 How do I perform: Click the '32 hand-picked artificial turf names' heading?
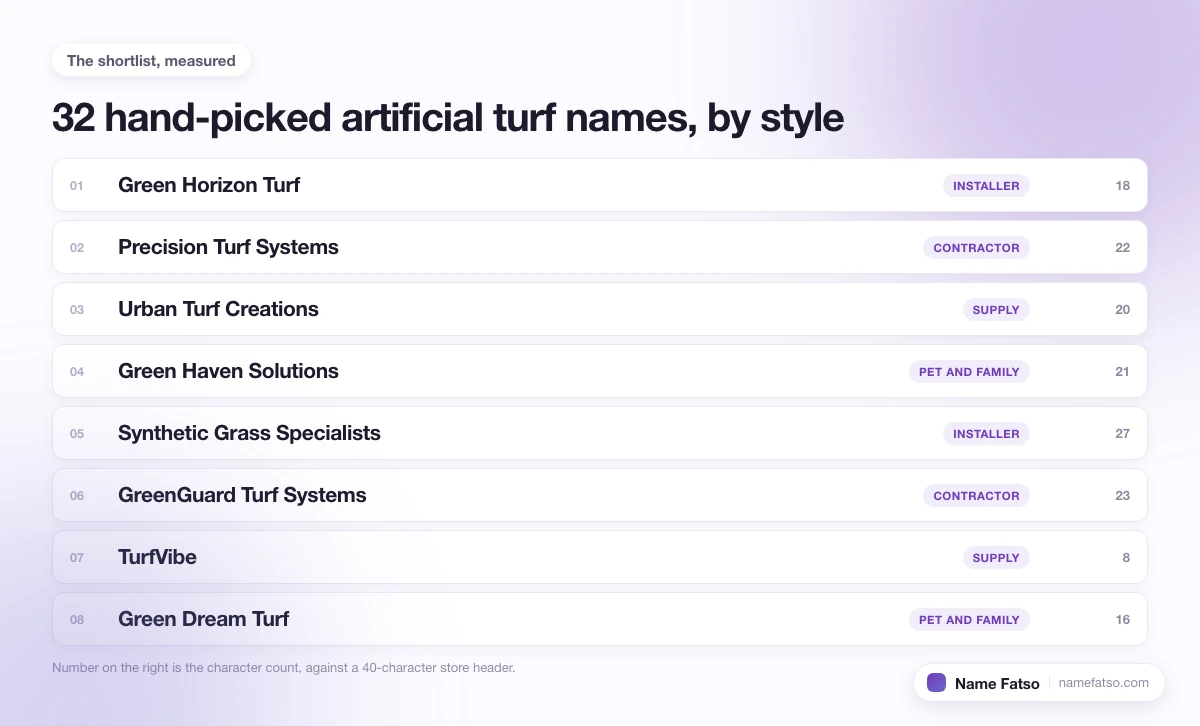point(448,118)
